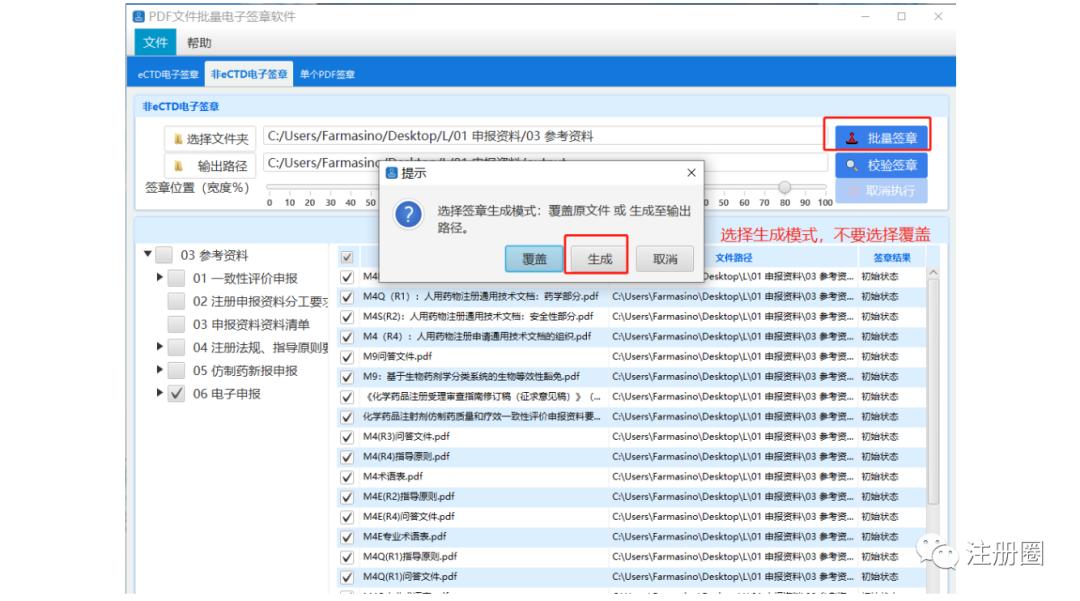Expand the 04 注册法规、指导原则 node

(160, 345)
